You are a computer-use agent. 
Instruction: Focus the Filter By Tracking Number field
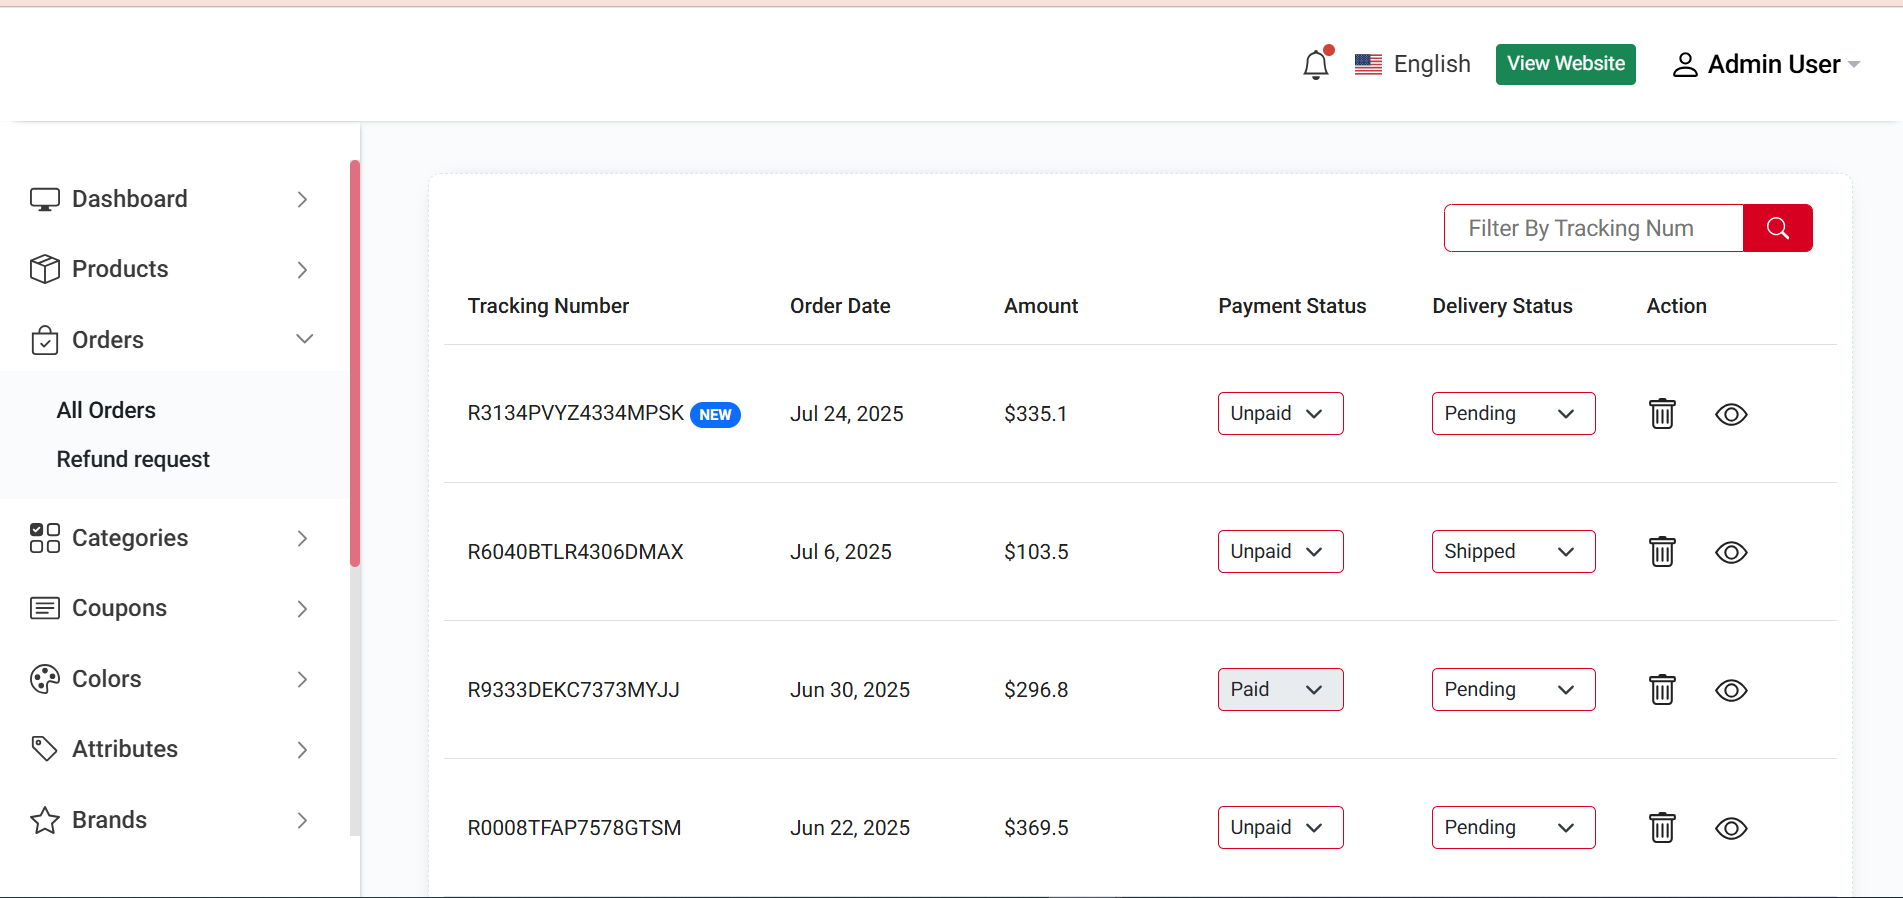point(1594,228)
